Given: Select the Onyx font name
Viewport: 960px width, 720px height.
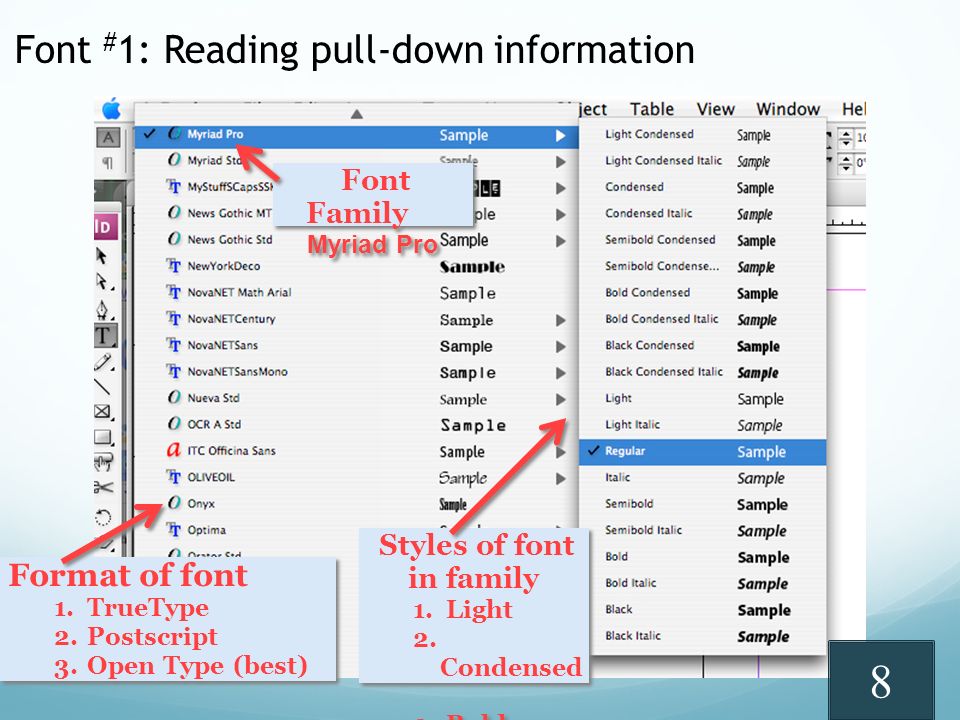Looking at the screenshot, I should 201,504.
